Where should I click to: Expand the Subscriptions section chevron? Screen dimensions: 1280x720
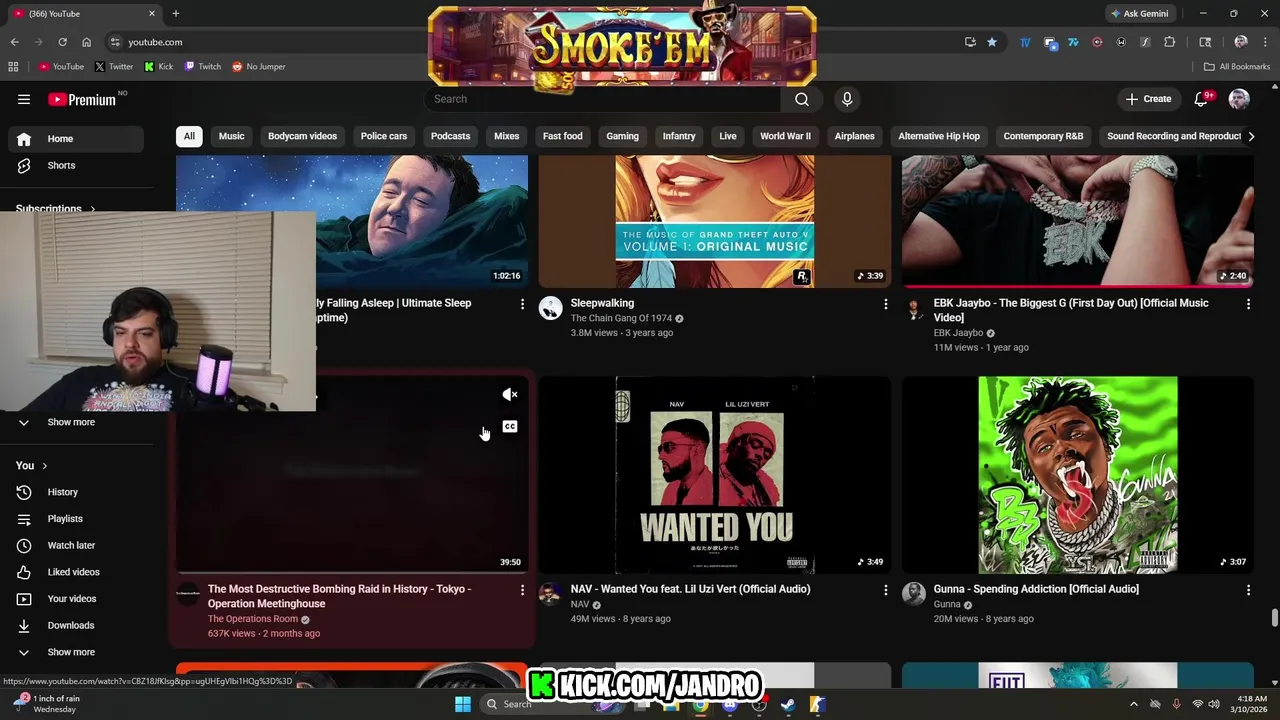93,209
